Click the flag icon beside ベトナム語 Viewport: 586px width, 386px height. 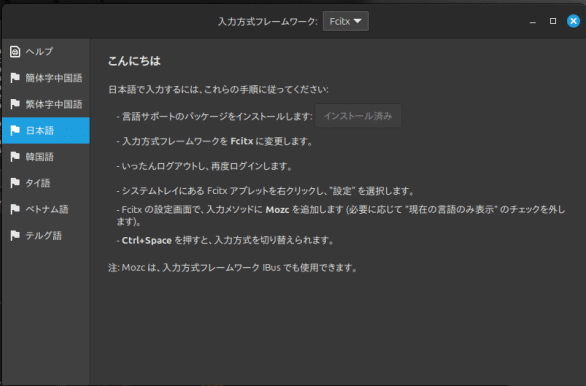(x=15, y=209)
